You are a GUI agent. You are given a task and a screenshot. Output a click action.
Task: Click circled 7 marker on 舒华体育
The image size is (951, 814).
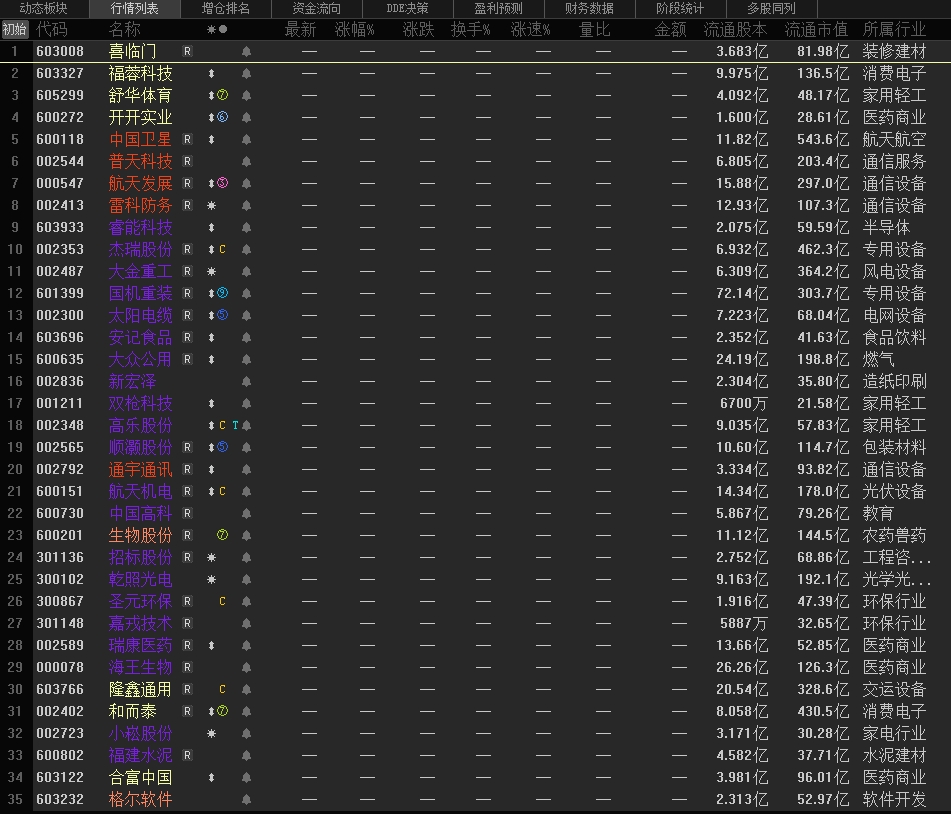click(223, 95)
